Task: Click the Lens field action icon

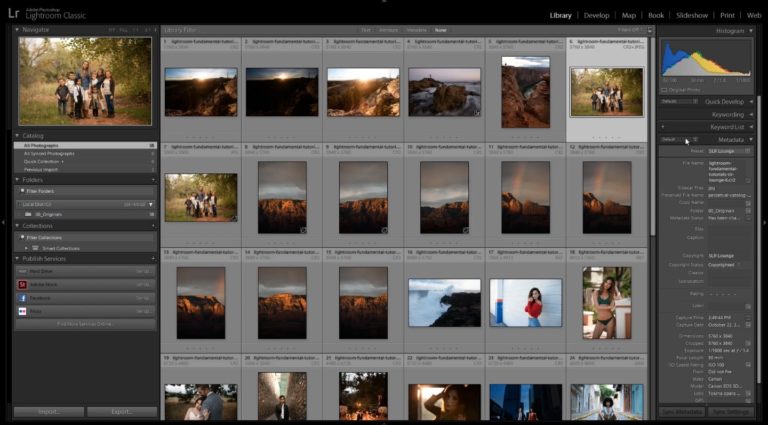Action: click(748, 393)
